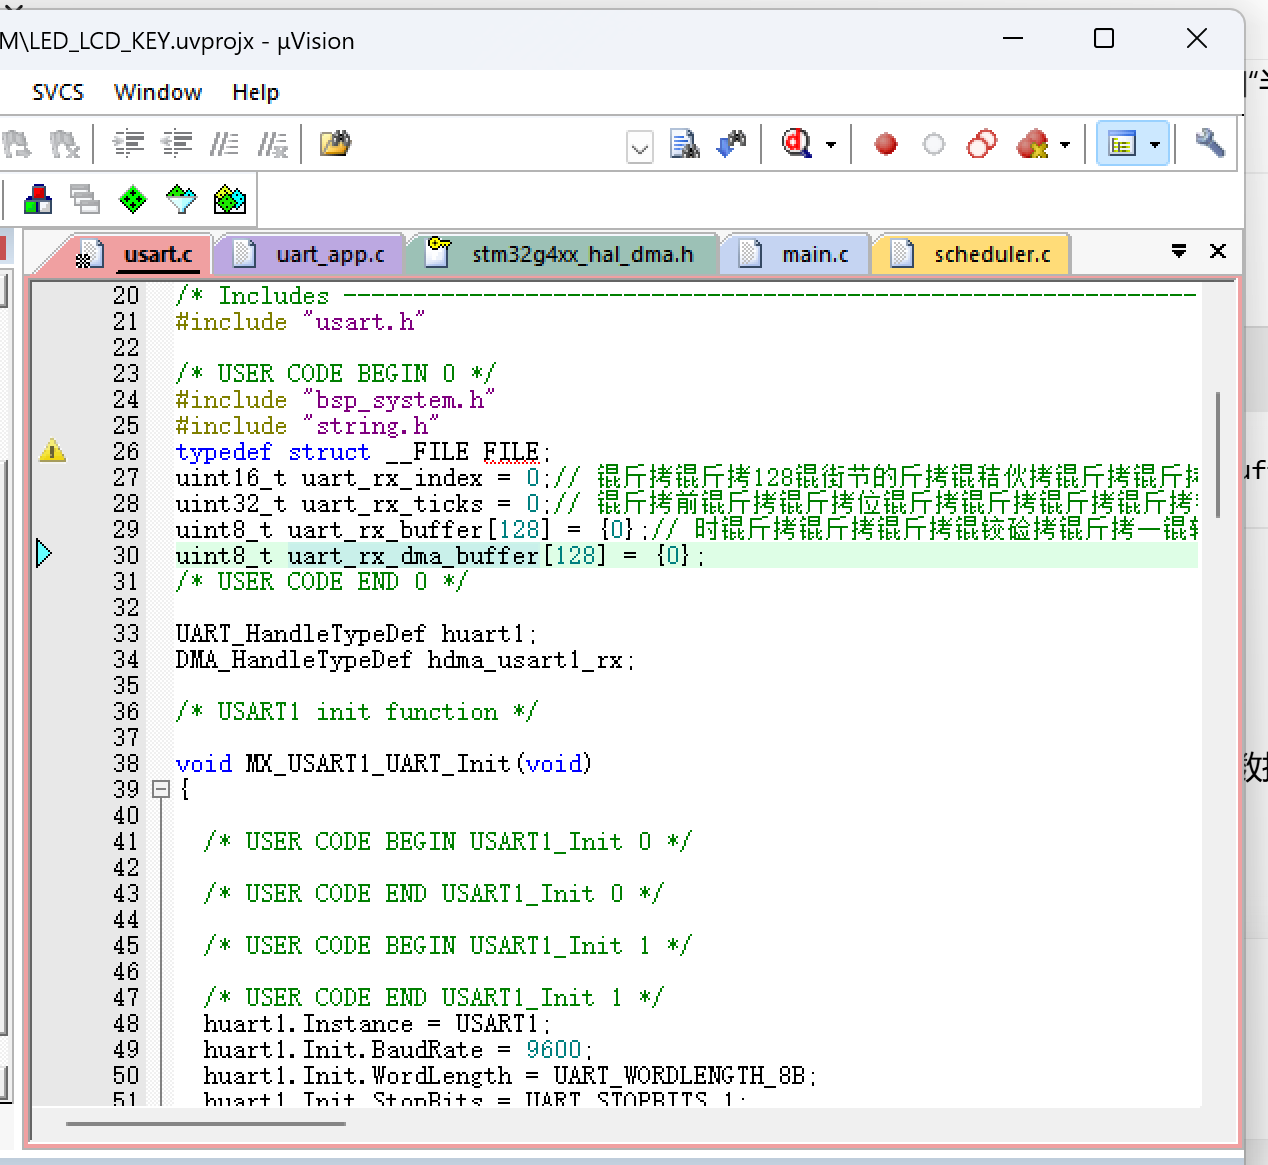Close the active editor tab
1268x1165 pixels.
pos(1218,251)
